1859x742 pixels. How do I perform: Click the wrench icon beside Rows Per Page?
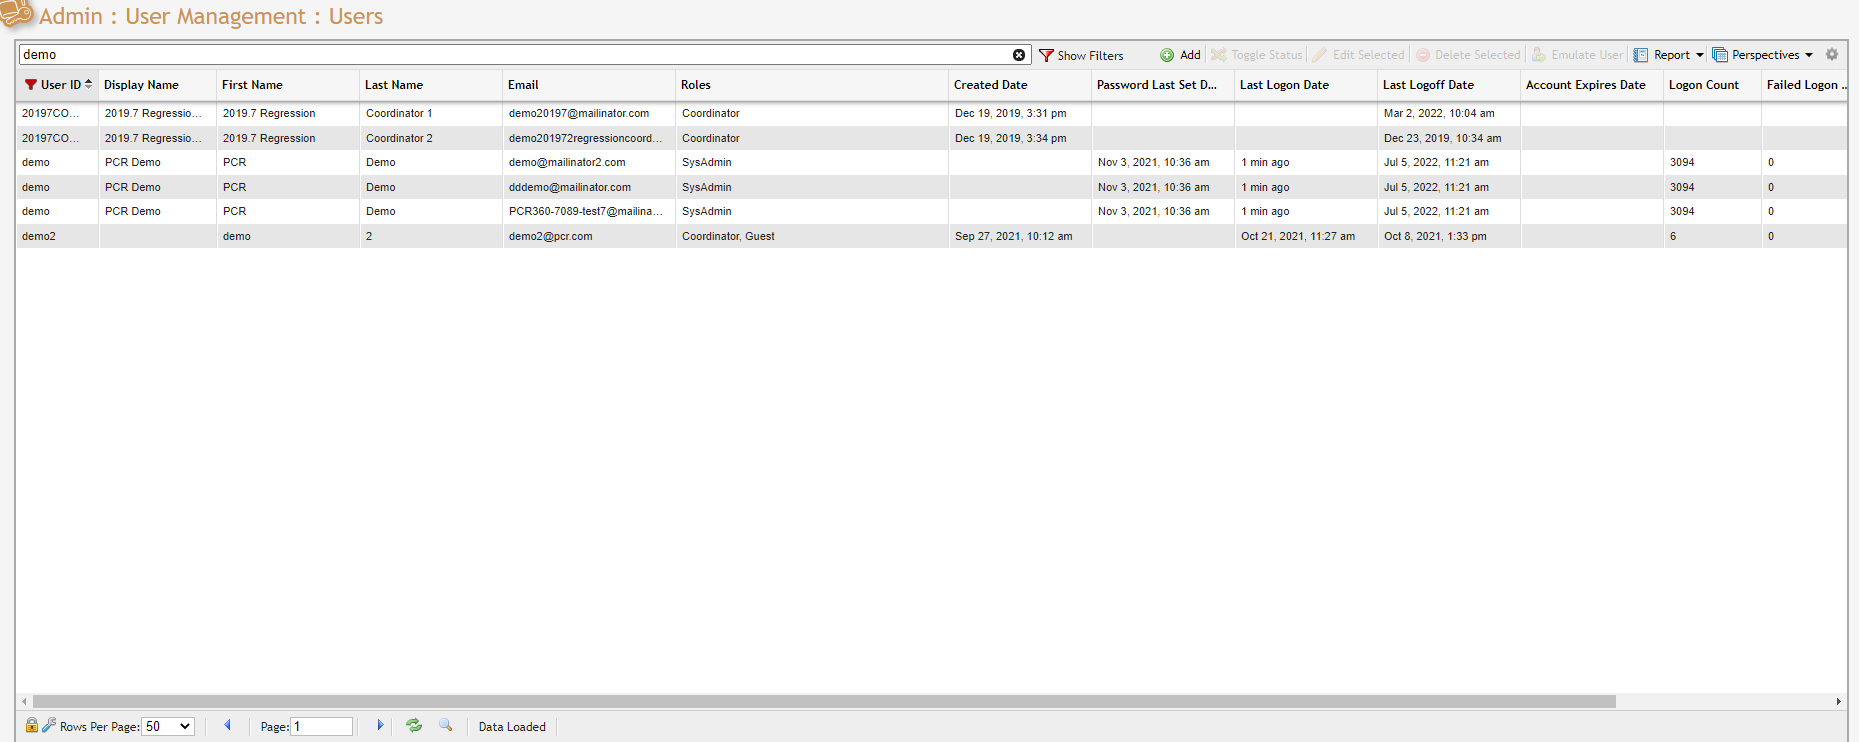pos(48,726)
